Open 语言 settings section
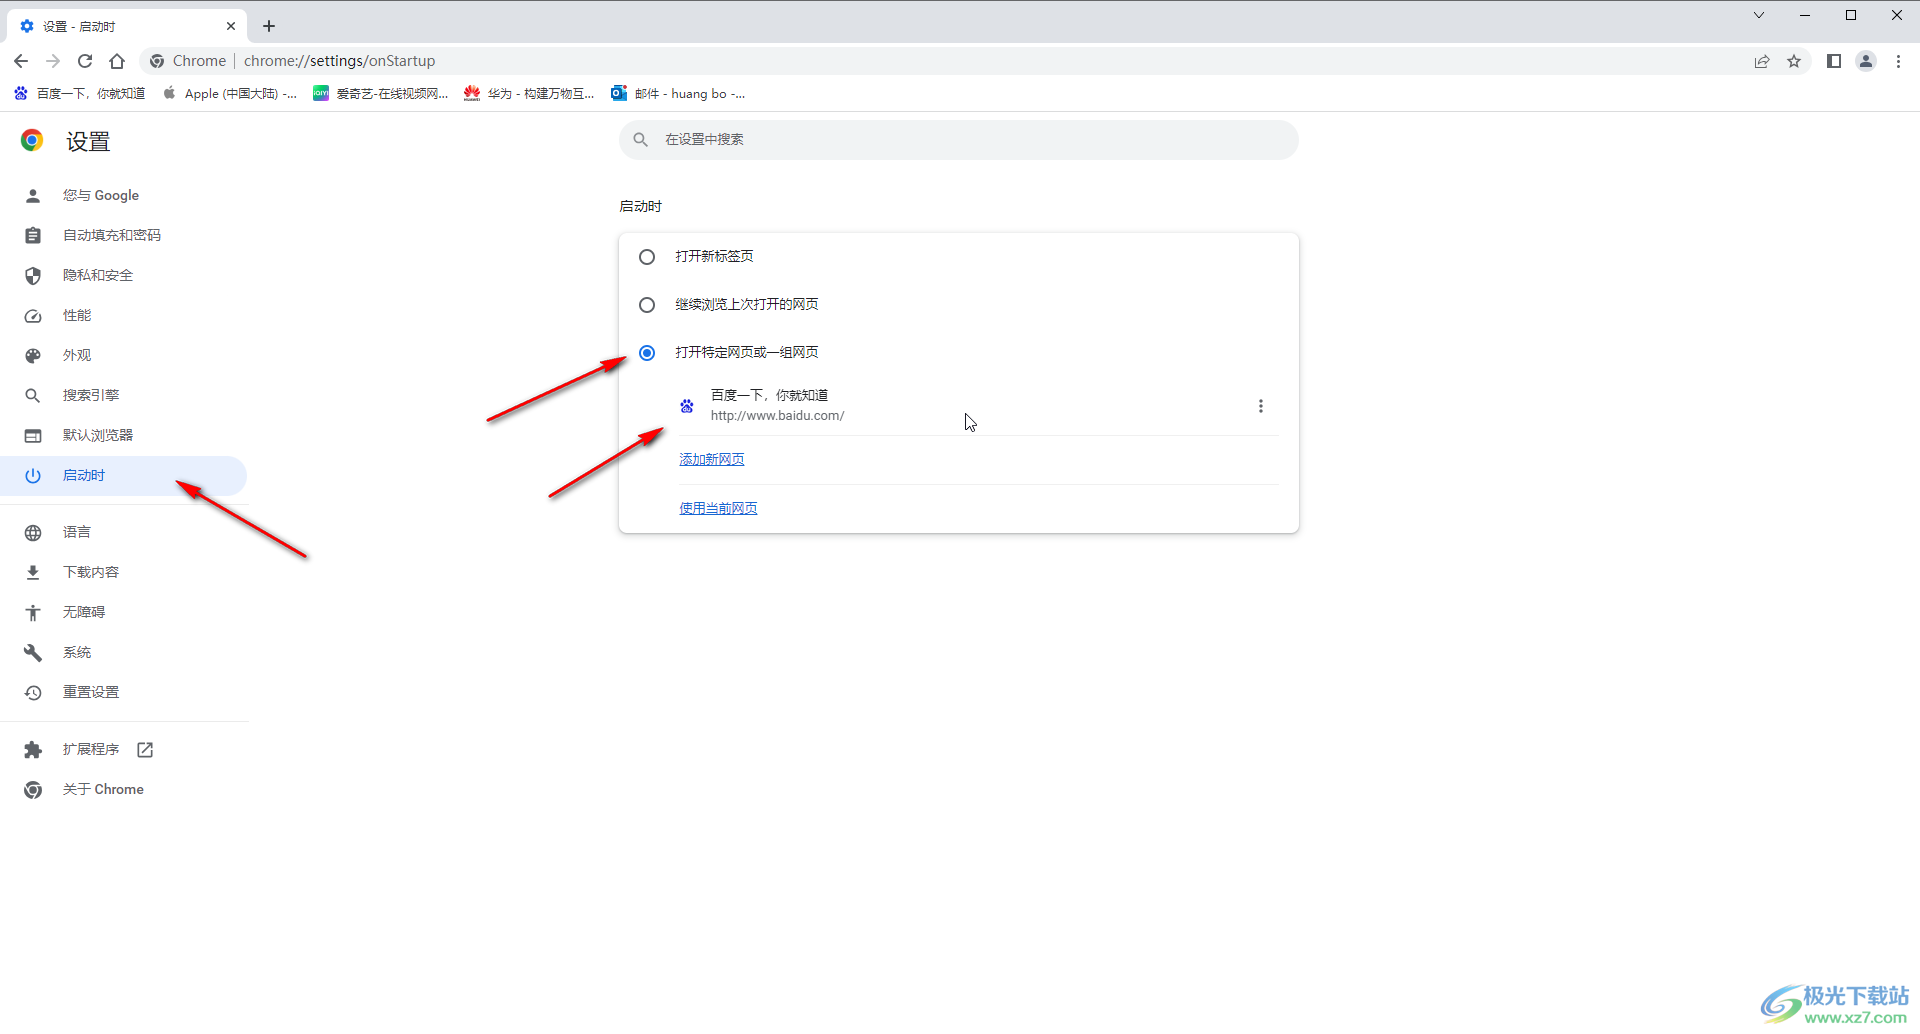Image resolution: width=1920 pixels, height=1034 pixels. click(x=123, y=532)
